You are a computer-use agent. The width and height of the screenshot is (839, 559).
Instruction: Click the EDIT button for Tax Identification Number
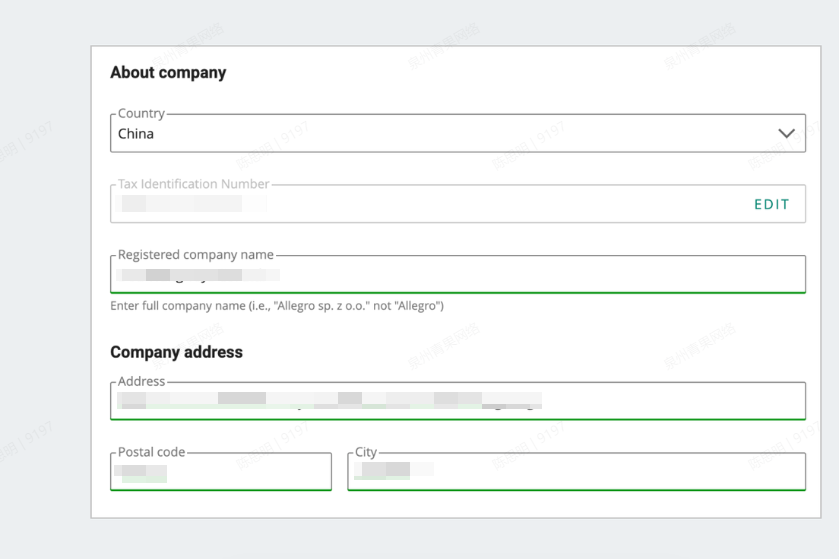click(x=771, y=204)
